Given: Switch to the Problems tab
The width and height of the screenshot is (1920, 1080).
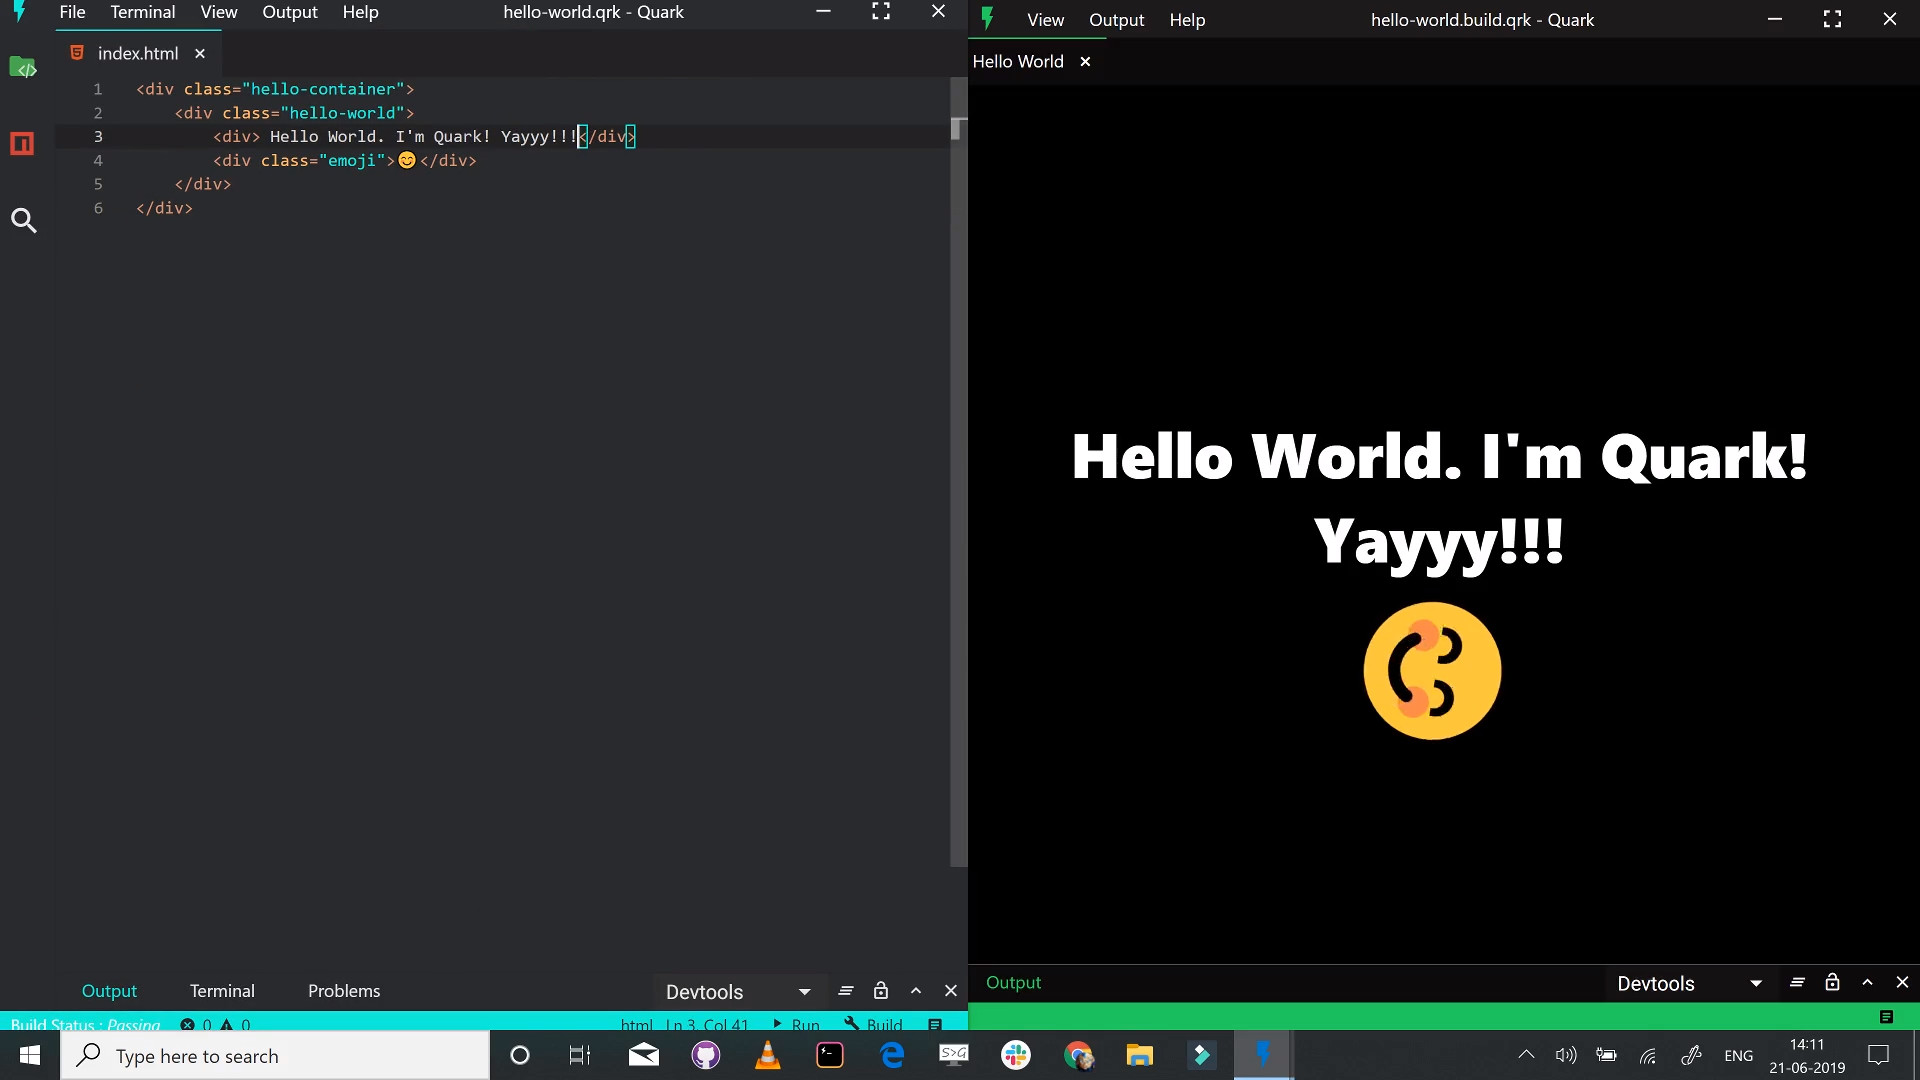Looking at the screenshot, I should click(344, 991).
